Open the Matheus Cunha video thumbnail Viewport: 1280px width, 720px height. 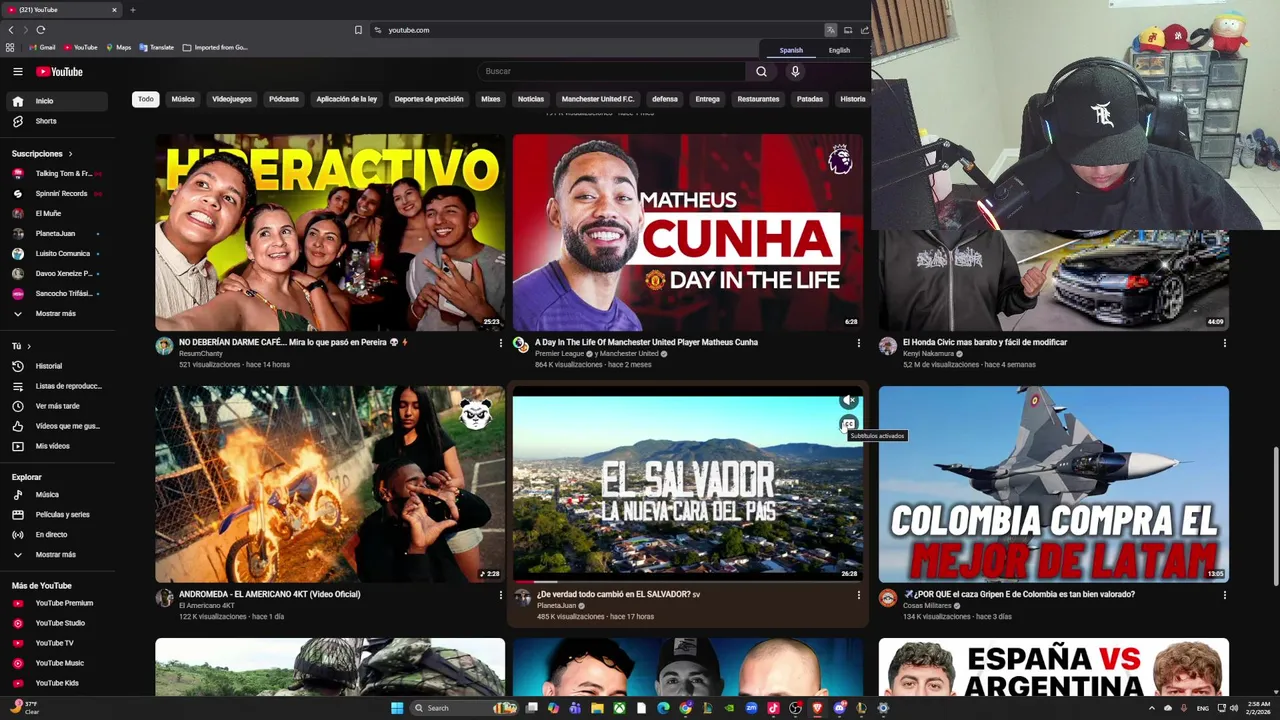[x=688, y=232]
